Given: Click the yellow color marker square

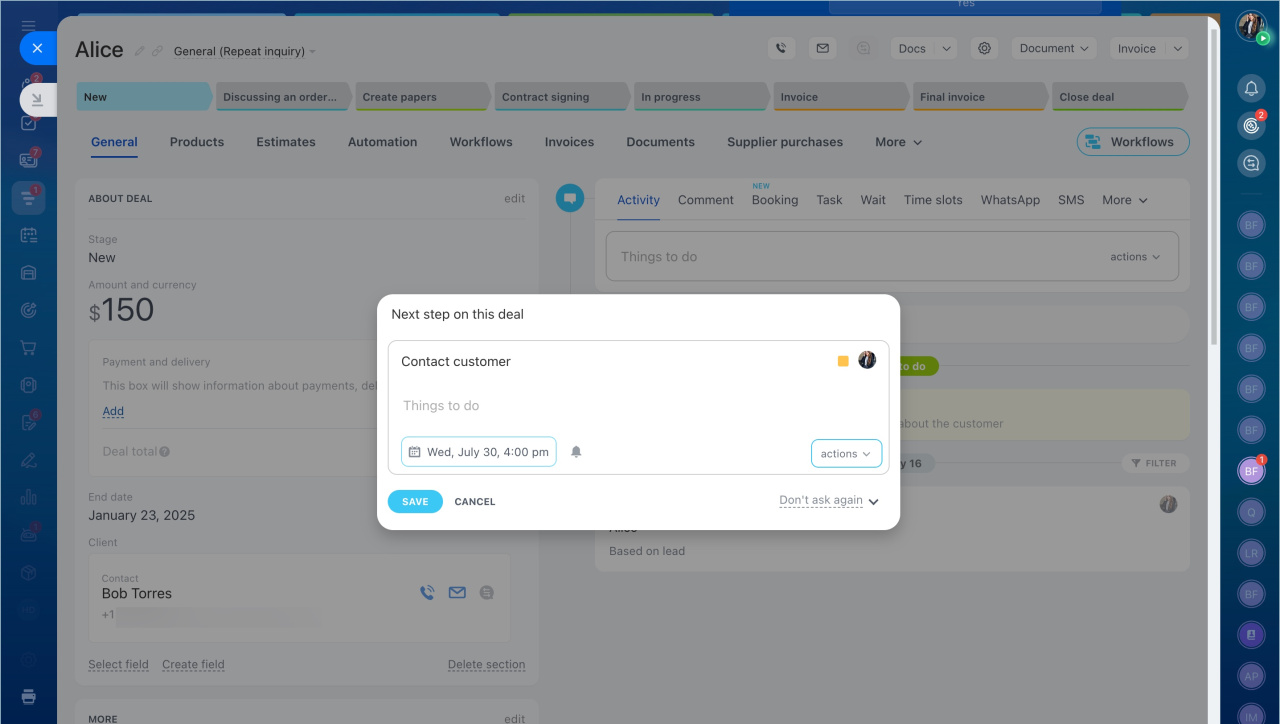Looking at the screenshot, I should tap(843, 361).
